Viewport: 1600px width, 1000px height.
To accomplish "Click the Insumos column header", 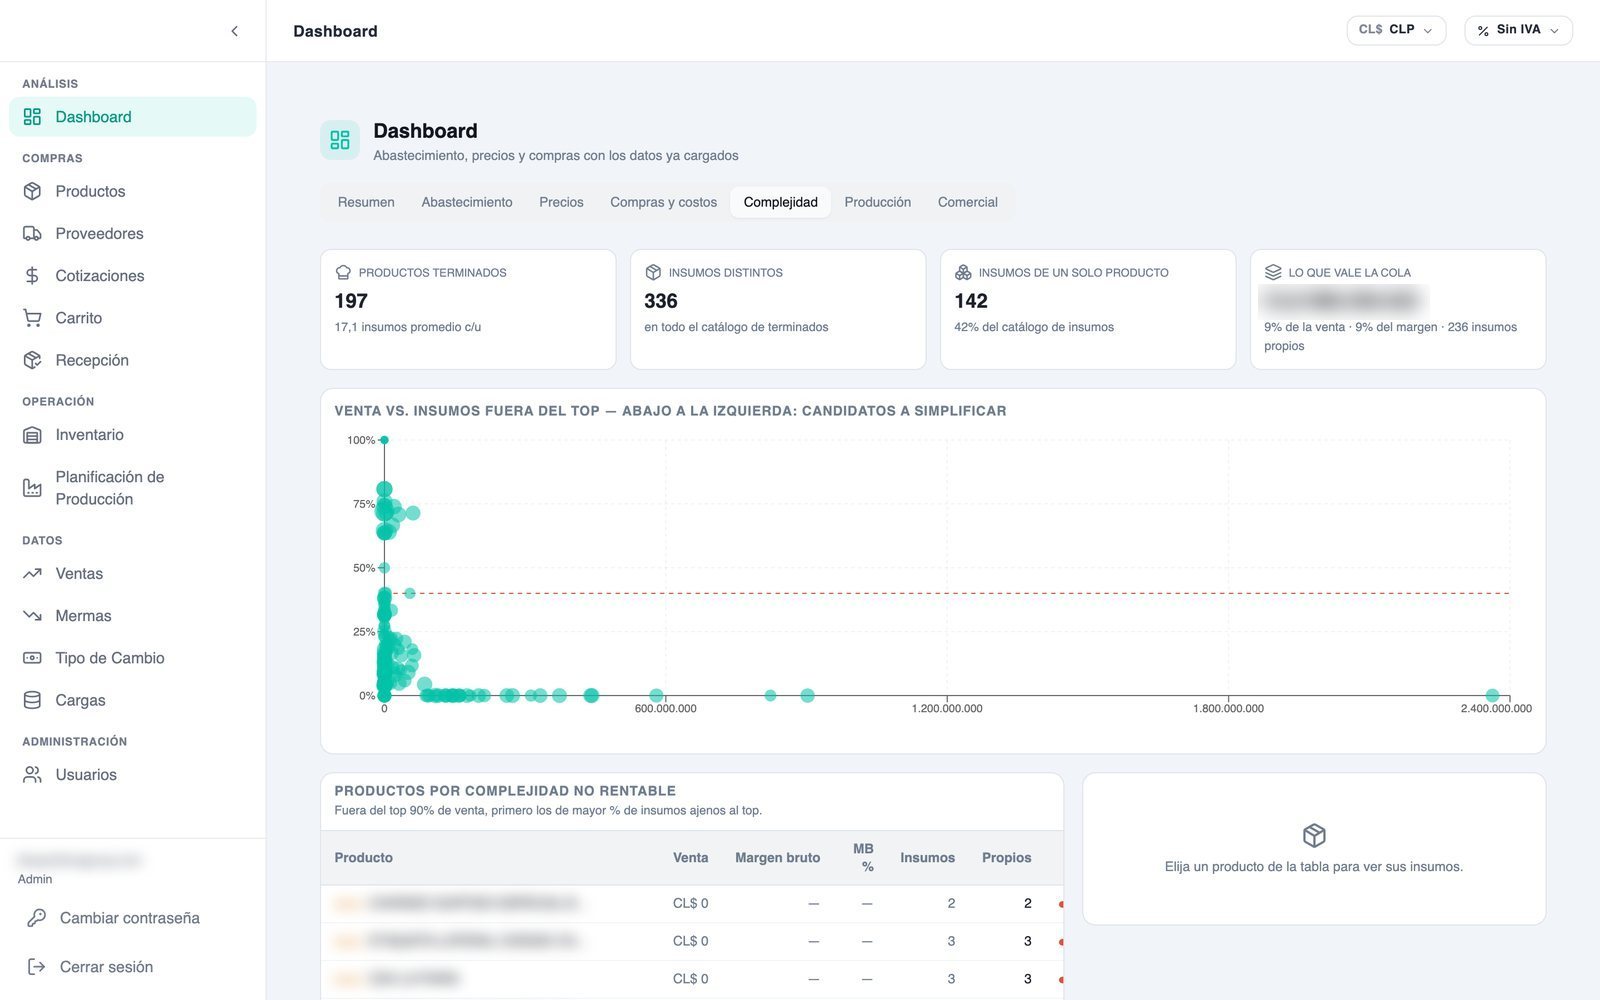I will (927, 858).
